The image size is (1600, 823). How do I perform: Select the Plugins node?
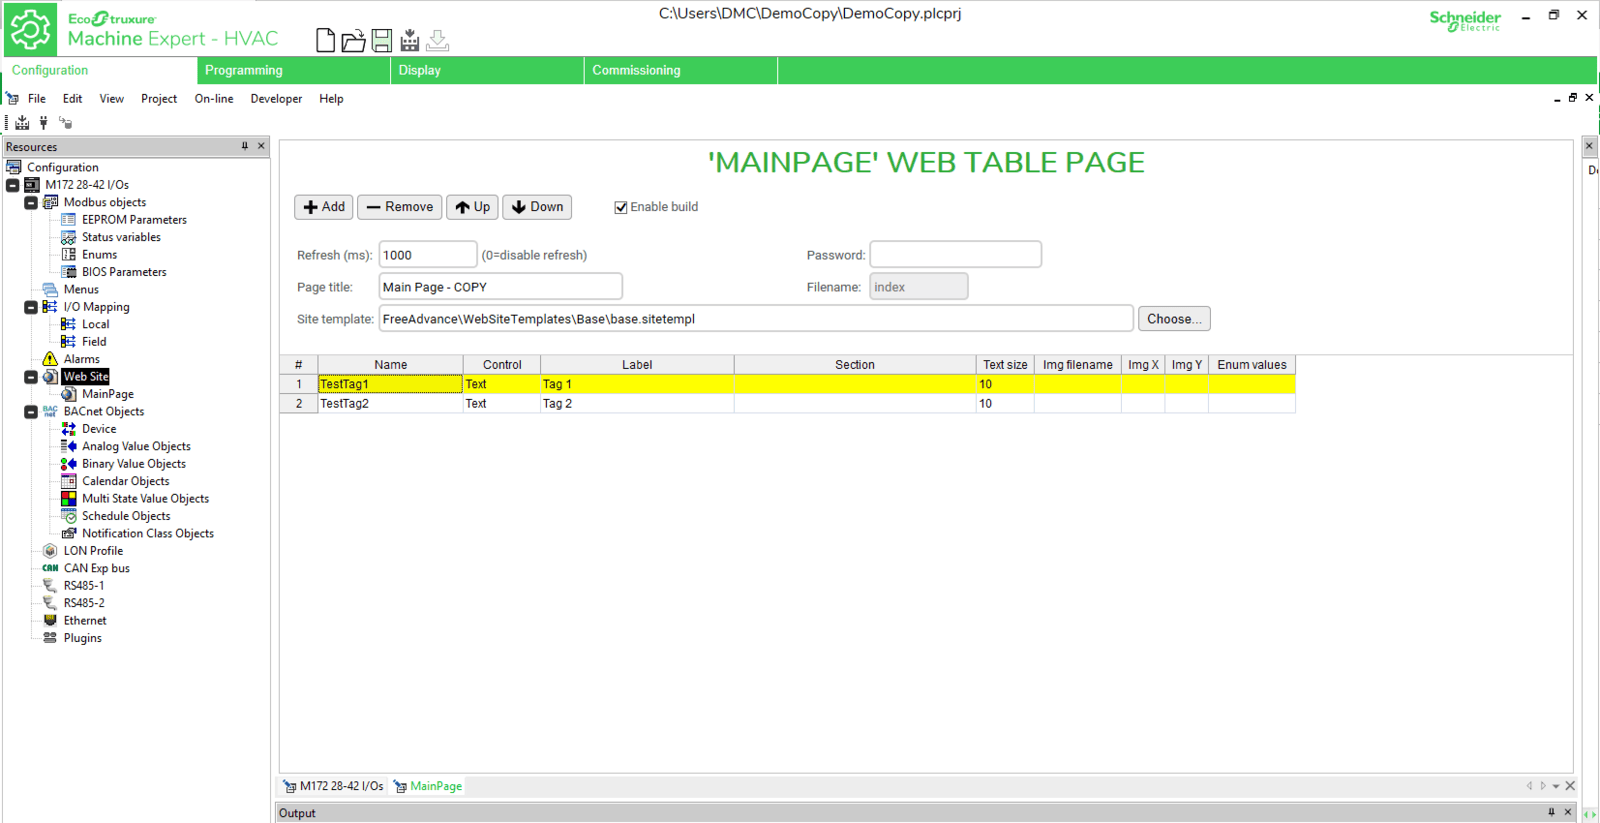coord(83,638)
